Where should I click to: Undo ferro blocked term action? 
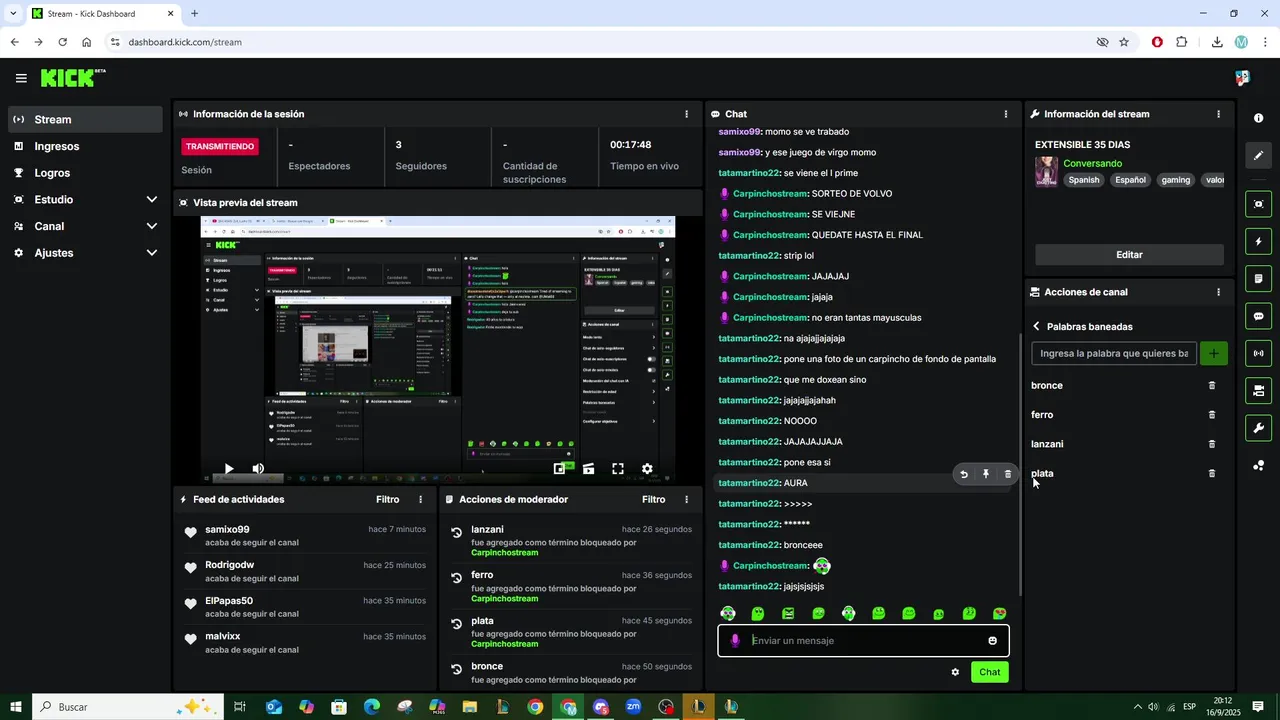click(x=456, y=579)
